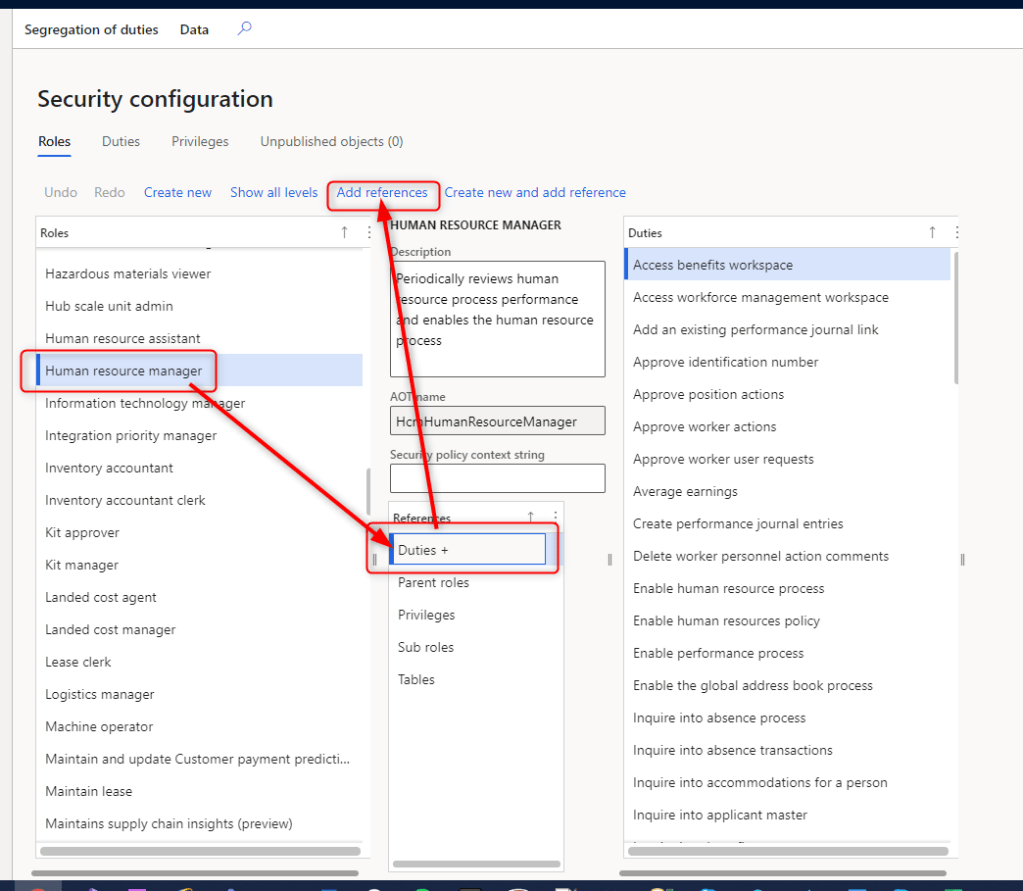Select Human resource manager role
1023x891 pixels.
pyautogui.click(x=124, y=371)
